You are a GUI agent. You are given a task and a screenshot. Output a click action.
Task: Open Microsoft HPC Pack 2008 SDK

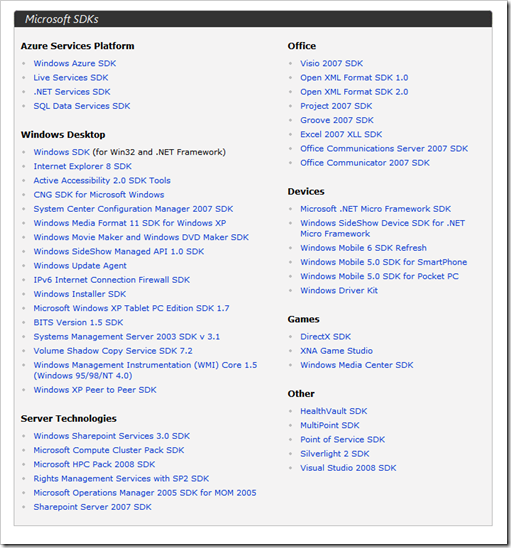tap(94, 464)
